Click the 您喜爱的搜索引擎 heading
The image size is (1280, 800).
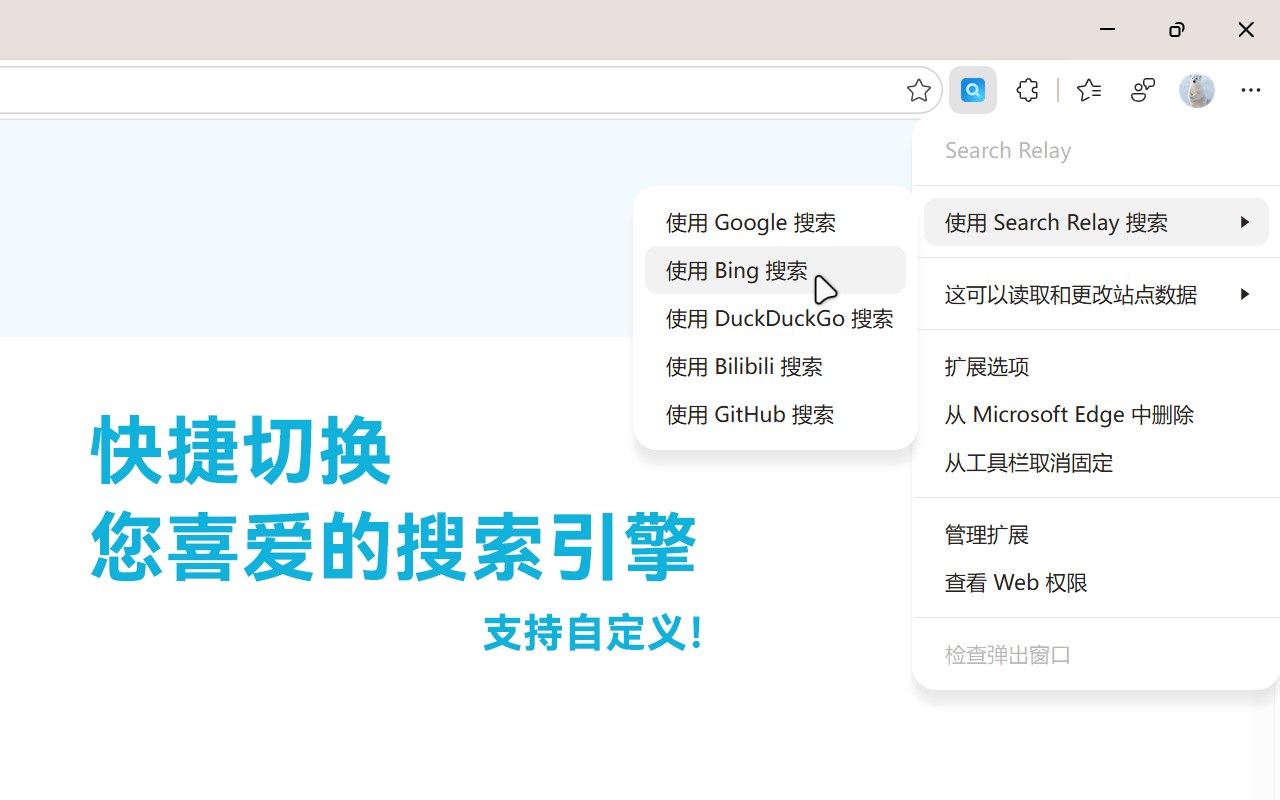[x=393, y=546]
